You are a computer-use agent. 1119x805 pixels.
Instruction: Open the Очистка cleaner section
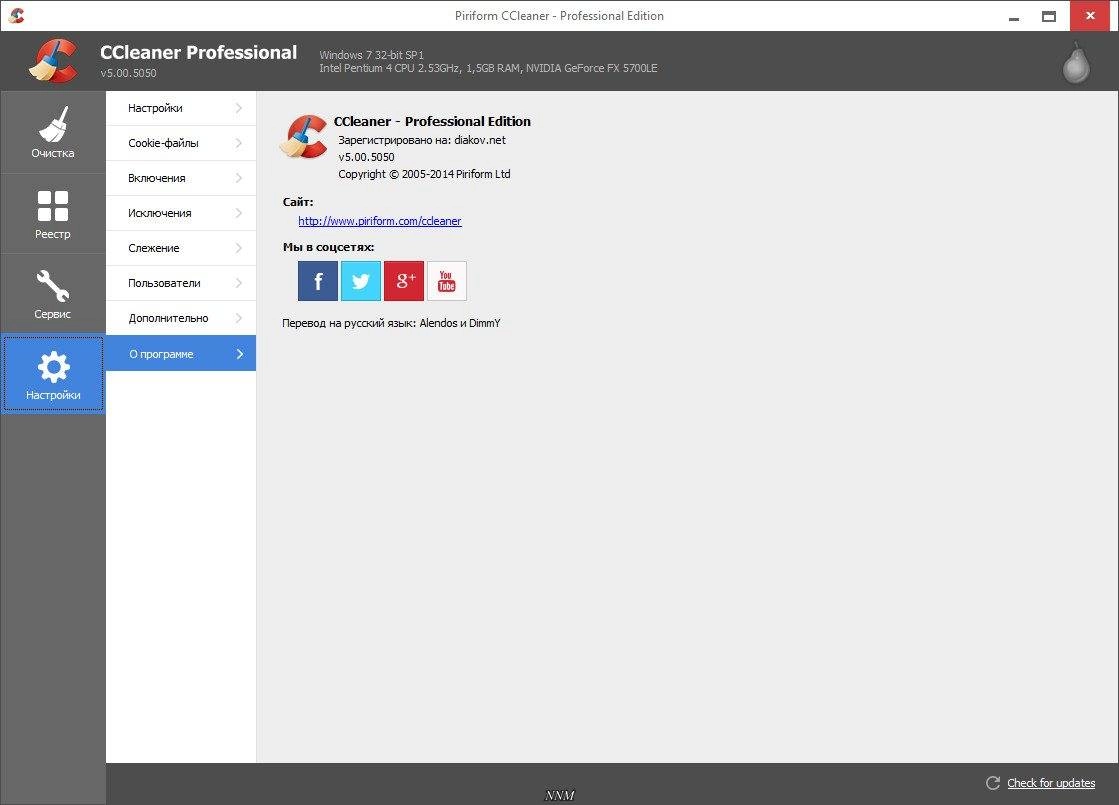point(53,132)
